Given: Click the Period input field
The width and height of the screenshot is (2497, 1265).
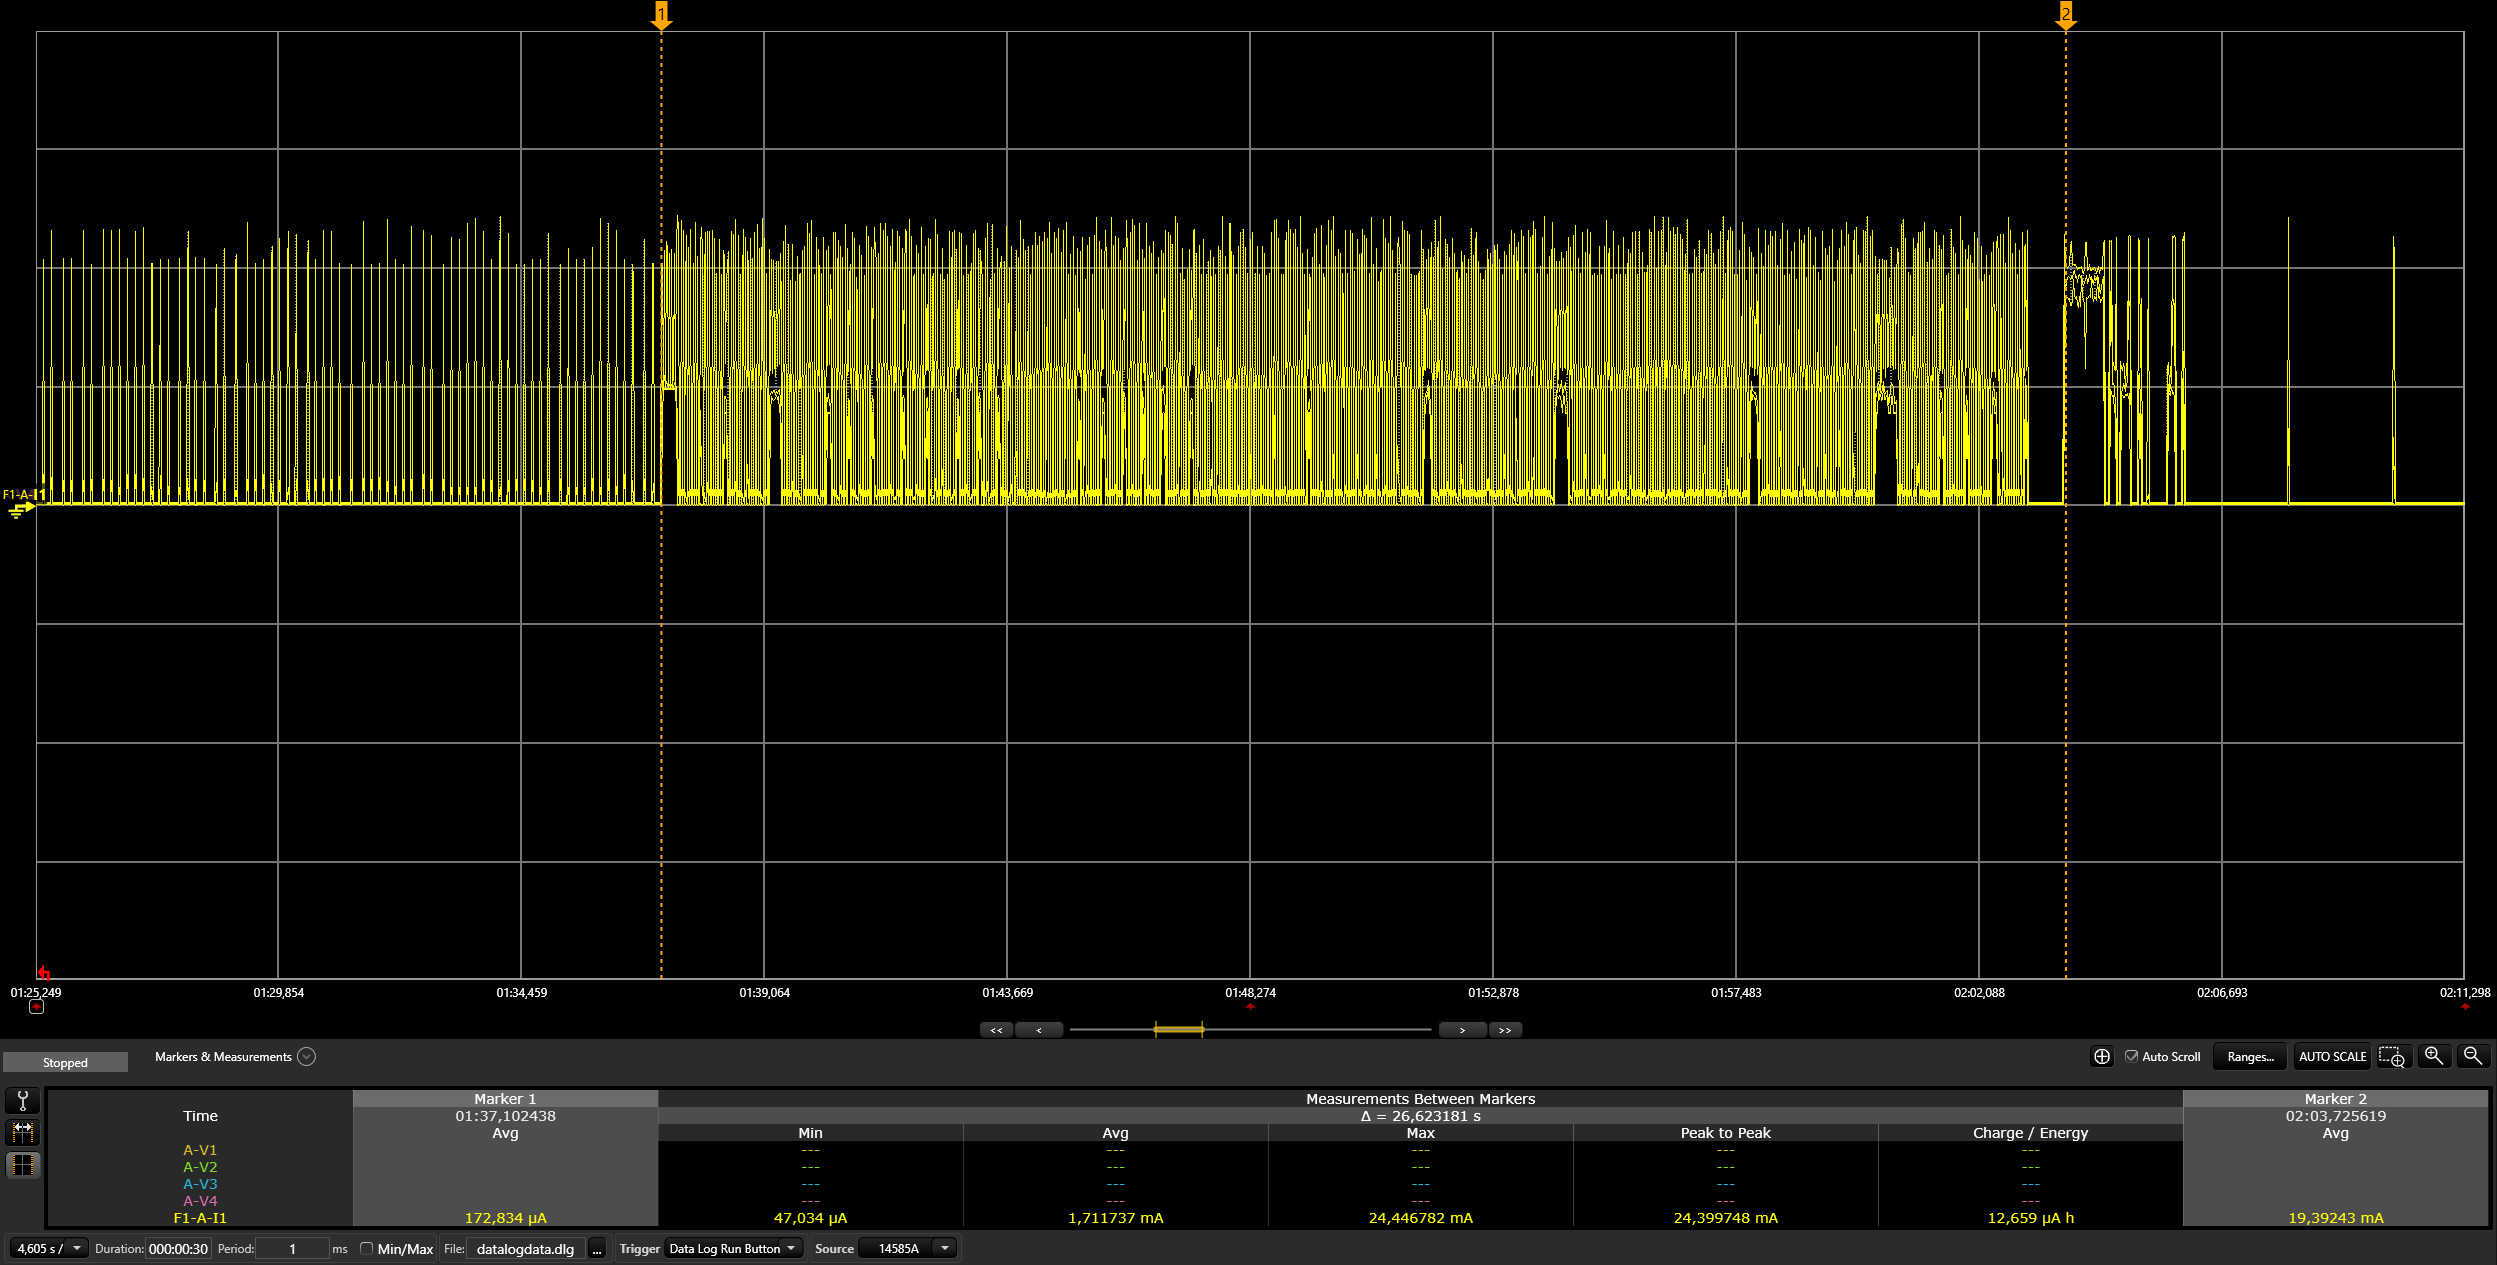Looking at the screenshot, I should 292,1248.
